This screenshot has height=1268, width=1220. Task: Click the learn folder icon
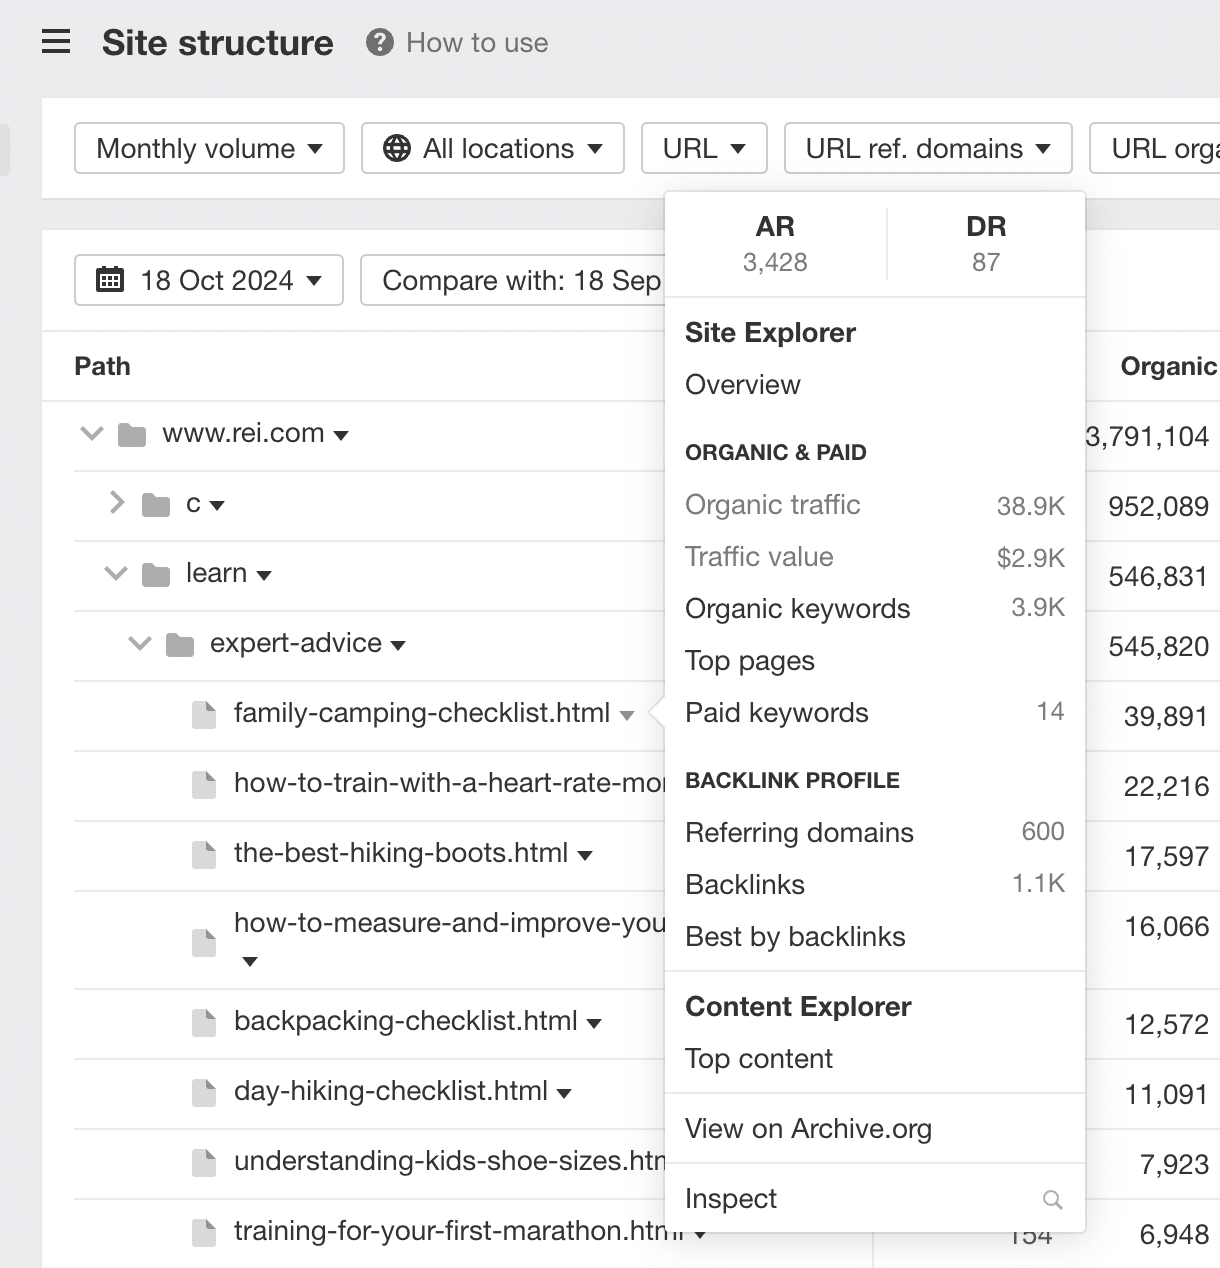point(156,575)
